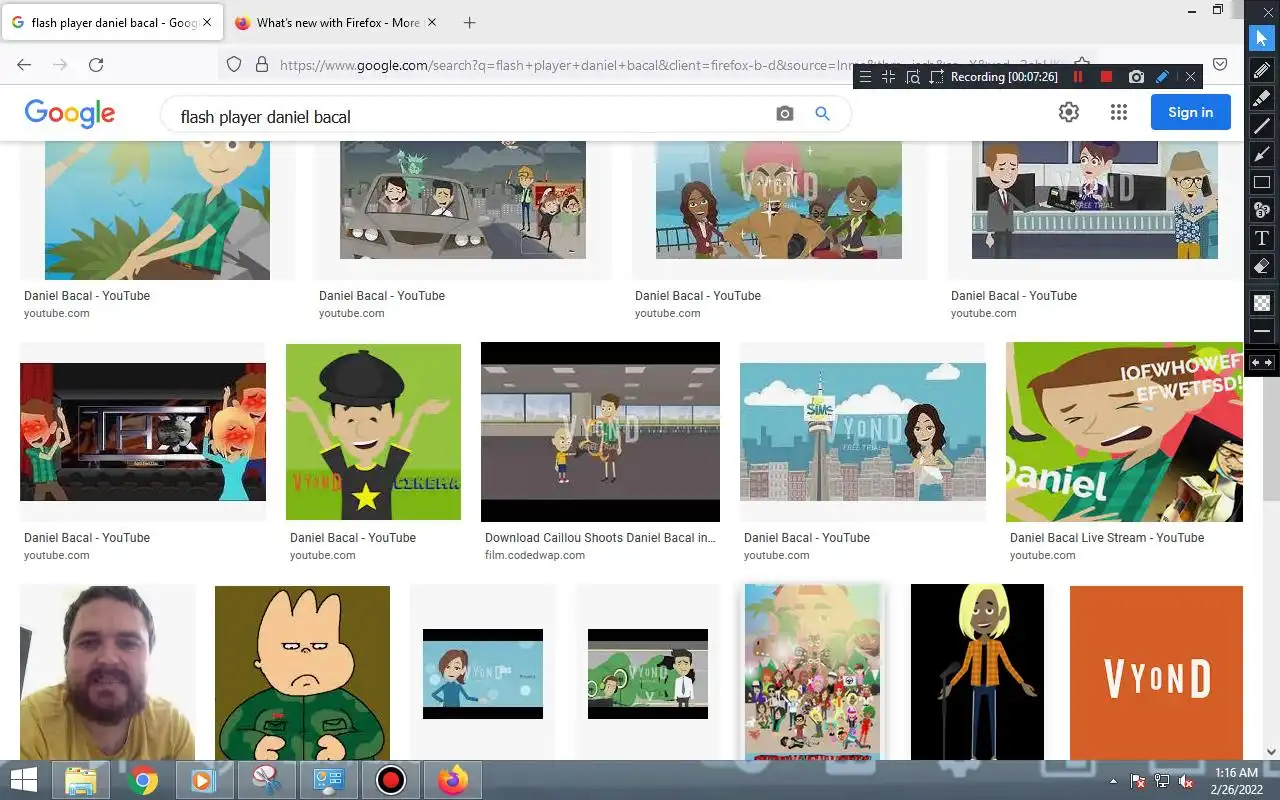Viewport: 1280px width, 800px height.
Task: Click the Google logo
Action: coord(70,113)
